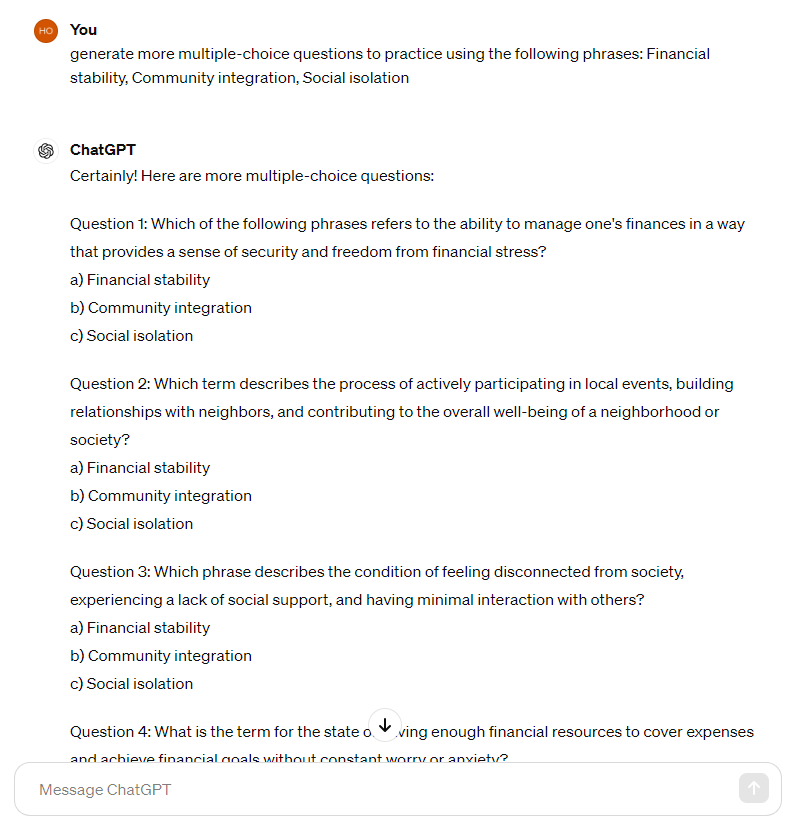Click the send message arrow button
The width and height of the screenshot is (801, 820).
pos(754,788)
